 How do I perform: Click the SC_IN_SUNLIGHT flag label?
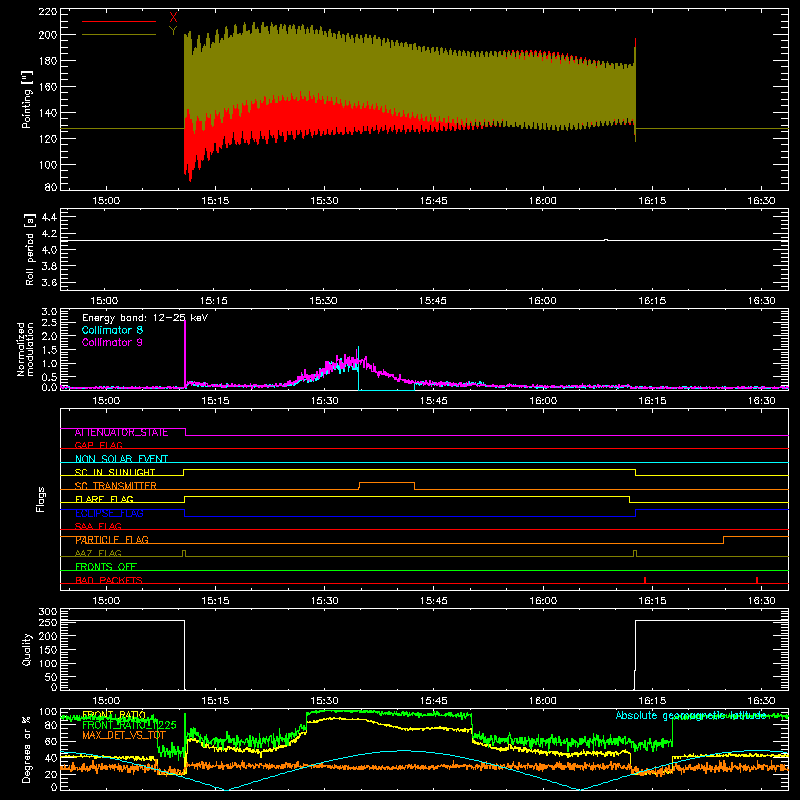(x=115, y=472)
